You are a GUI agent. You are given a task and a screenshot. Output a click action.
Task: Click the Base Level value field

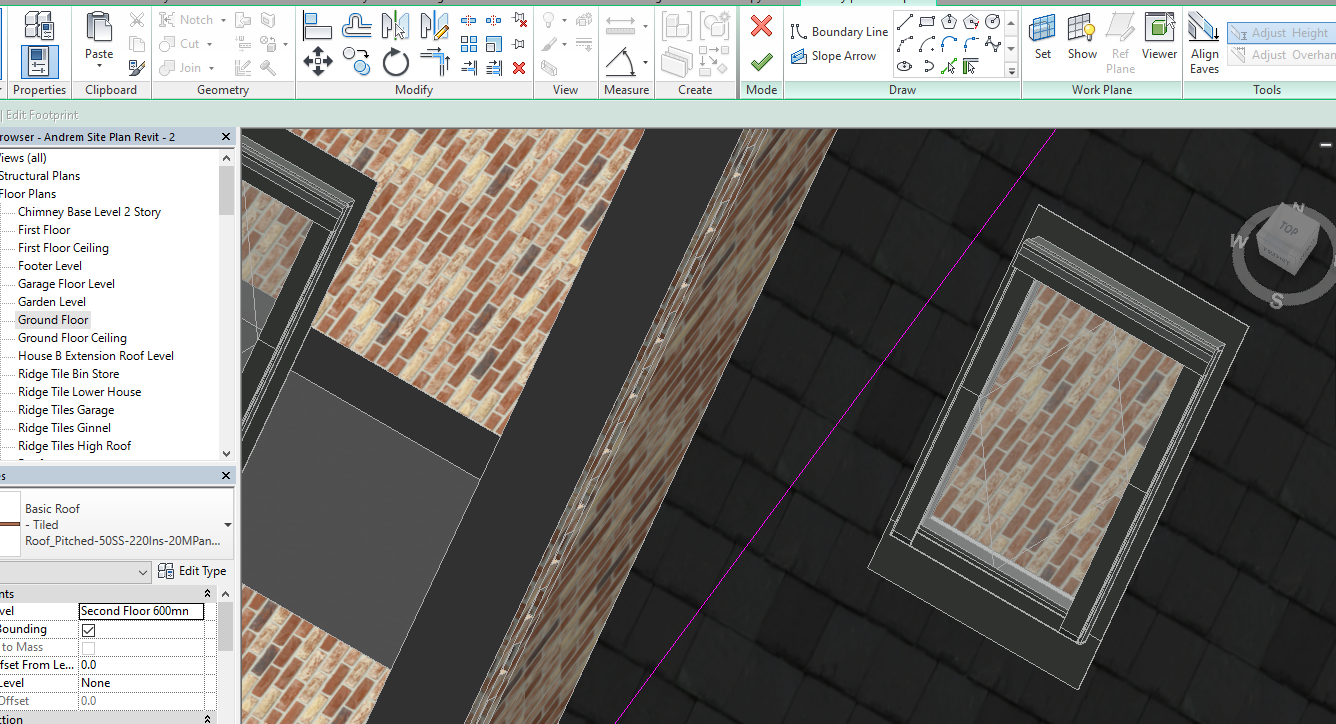click(x=141, y=611)
